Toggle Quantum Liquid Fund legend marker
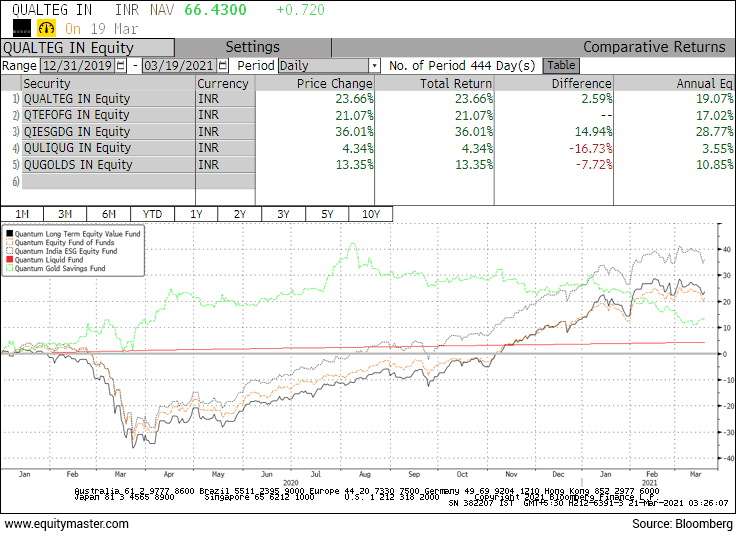 pos(10,259)
